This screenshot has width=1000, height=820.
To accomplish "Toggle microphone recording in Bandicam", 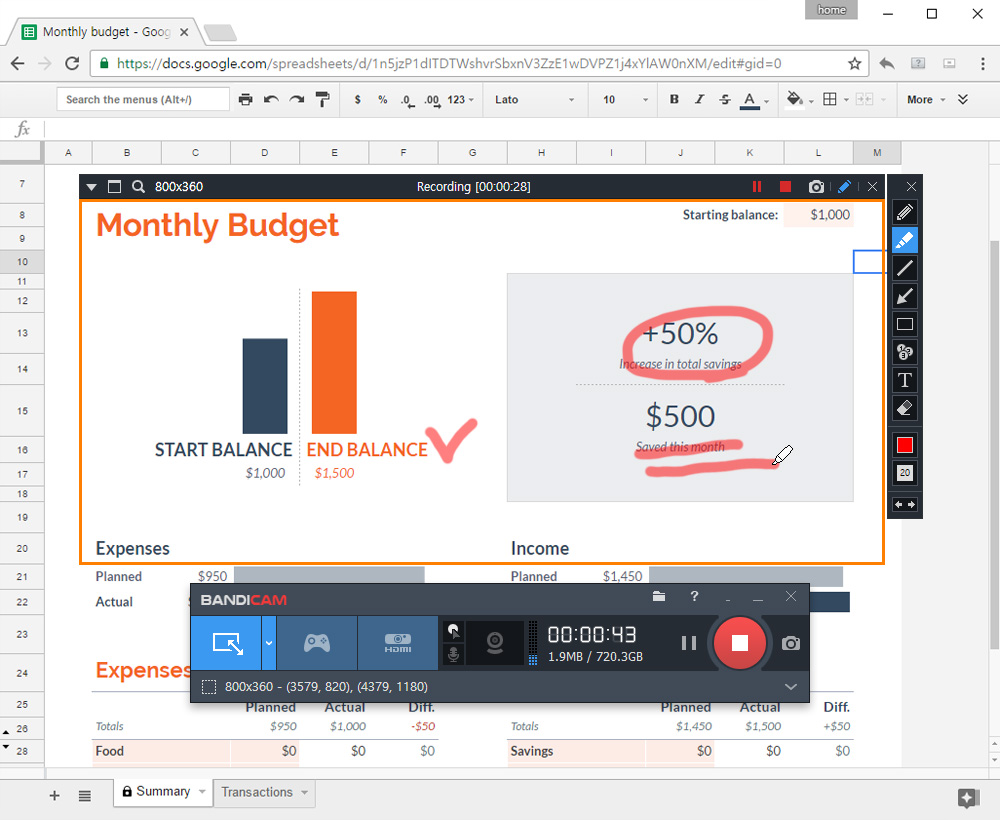I will [x=453, y=654].
